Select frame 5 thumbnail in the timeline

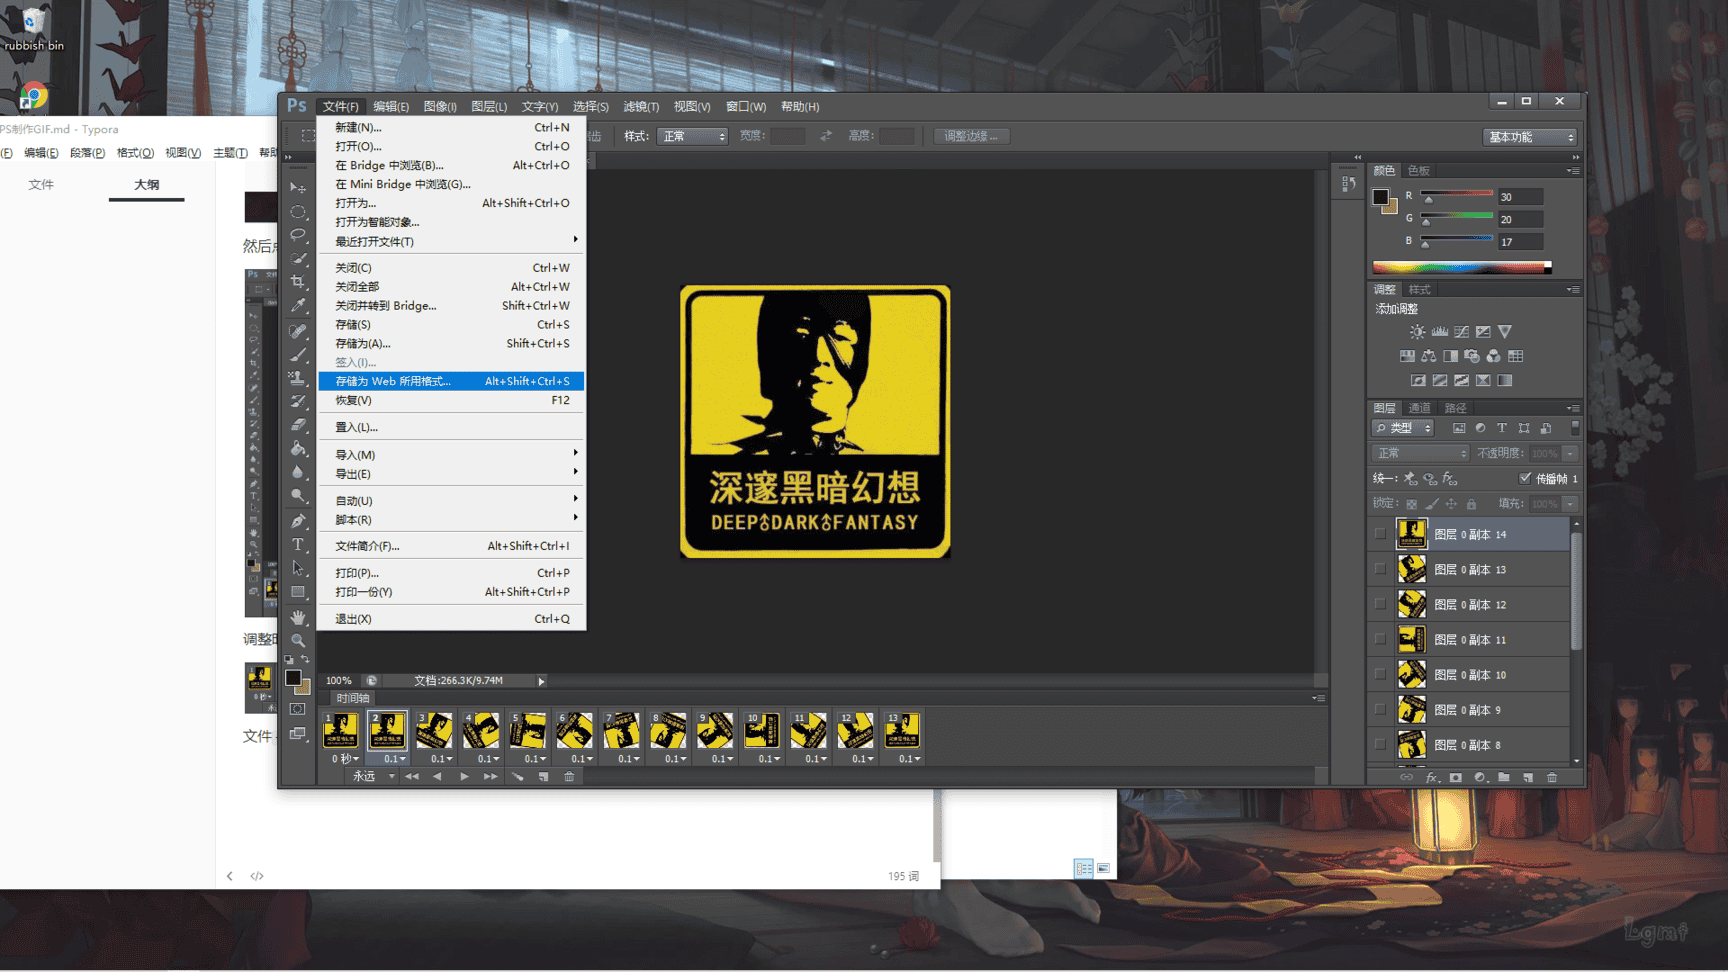click(x=528, y=731)
